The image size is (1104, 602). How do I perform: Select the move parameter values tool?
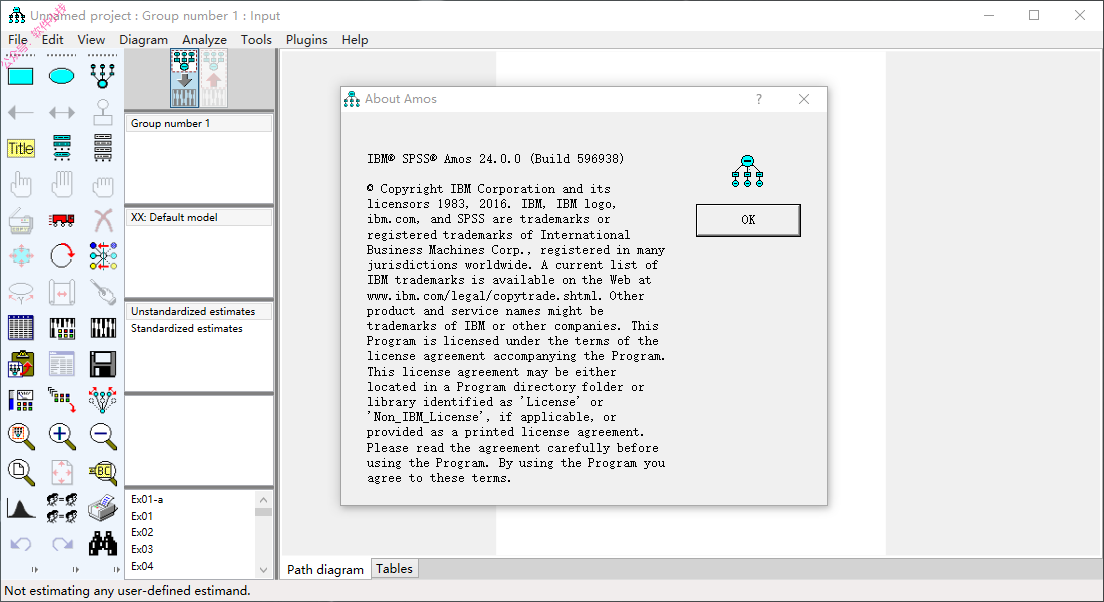pos(20,292)
